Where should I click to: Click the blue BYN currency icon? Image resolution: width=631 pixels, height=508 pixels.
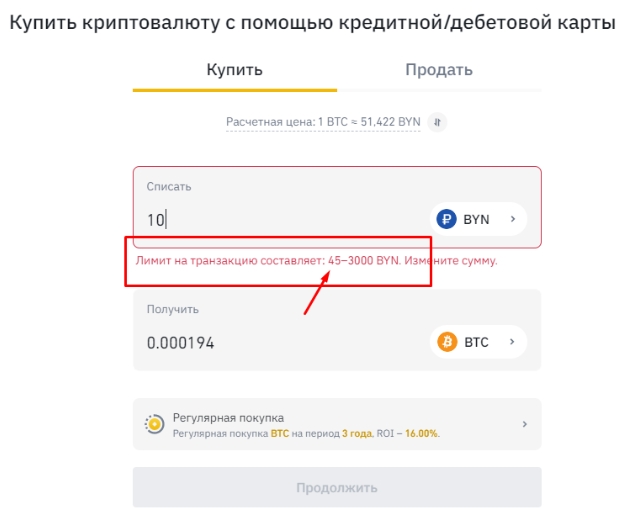pos(446,219)
